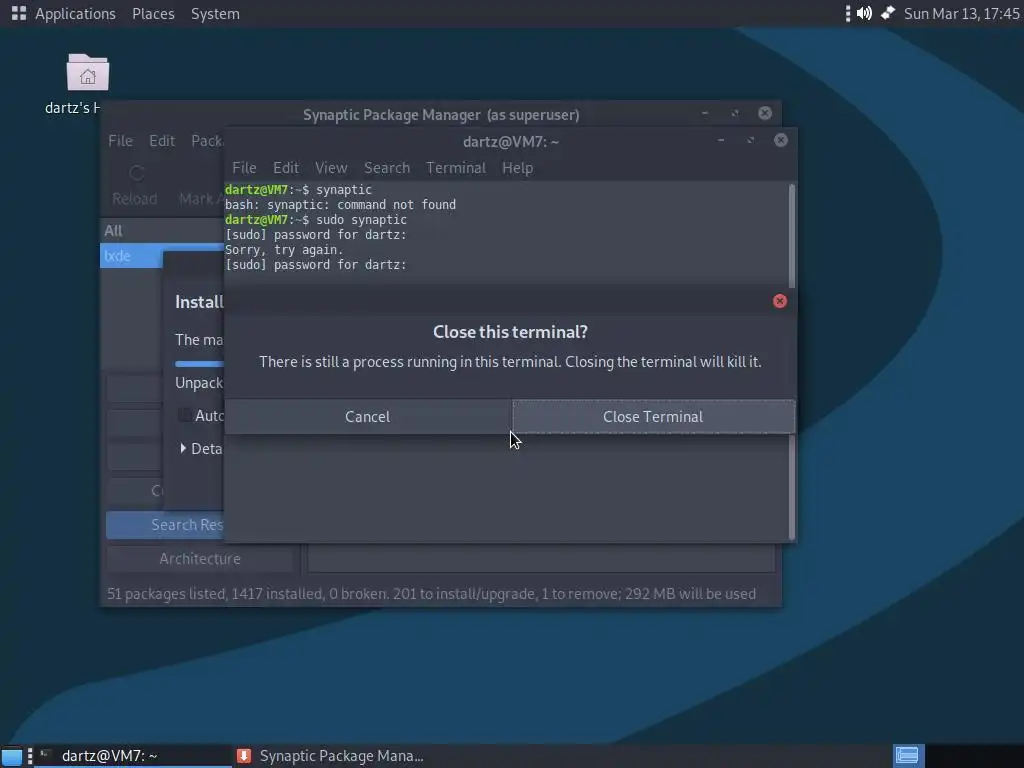Click the volume speaker icon in tray

[864, 13]
